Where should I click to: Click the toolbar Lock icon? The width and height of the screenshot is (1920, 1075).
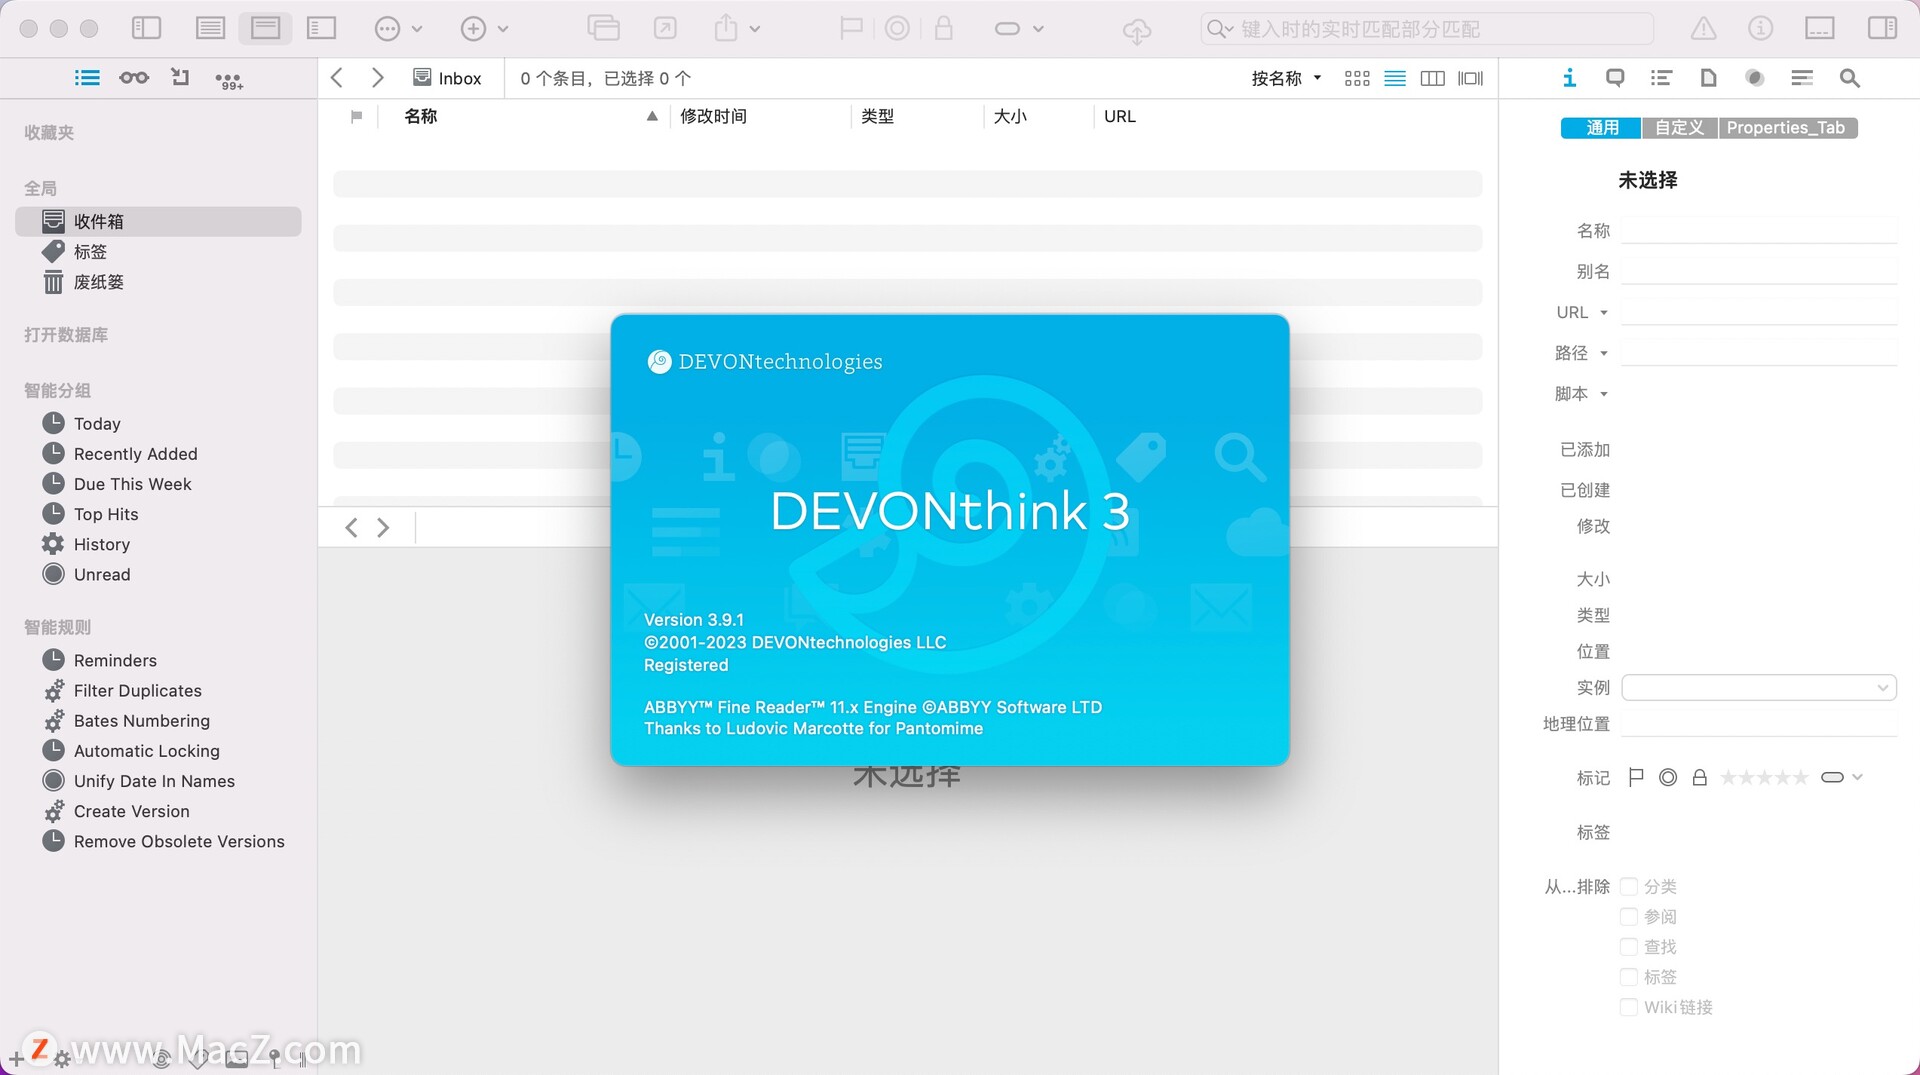(x=943, y=27)
